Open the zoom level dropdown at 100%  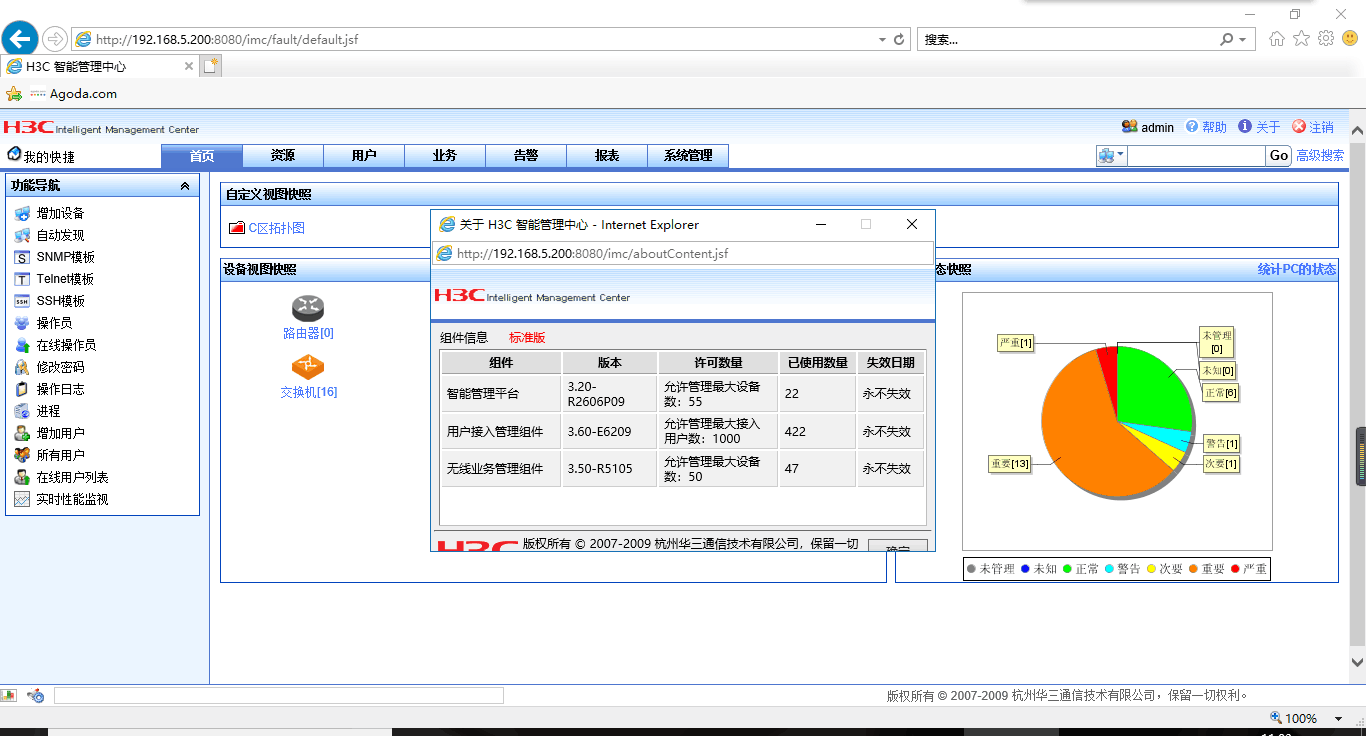[x=1338, y=719]
